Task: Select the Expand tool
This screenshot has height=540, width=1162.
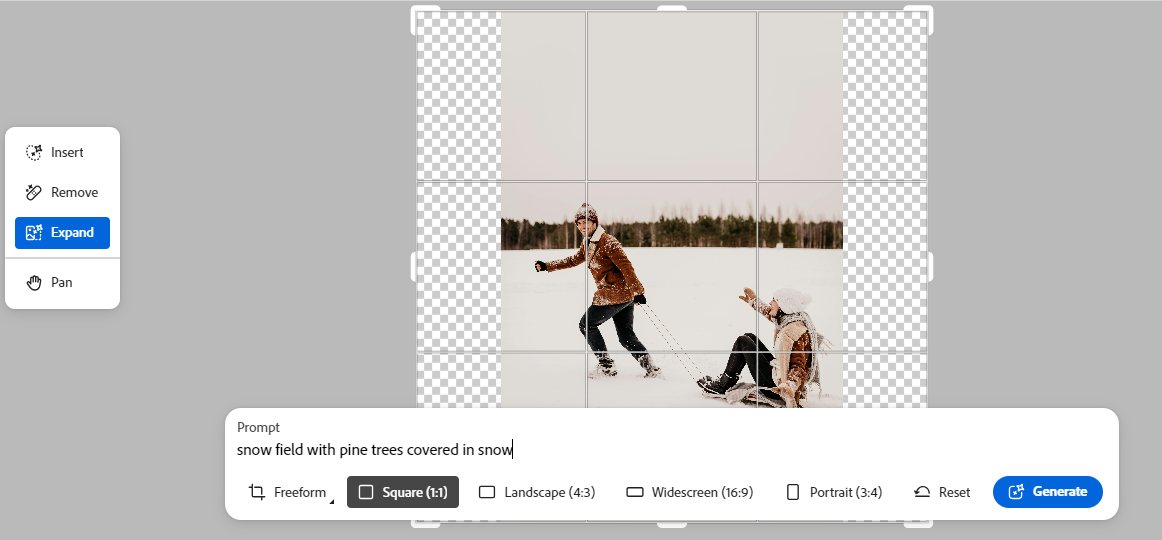Action: click(x=62, y=233)
